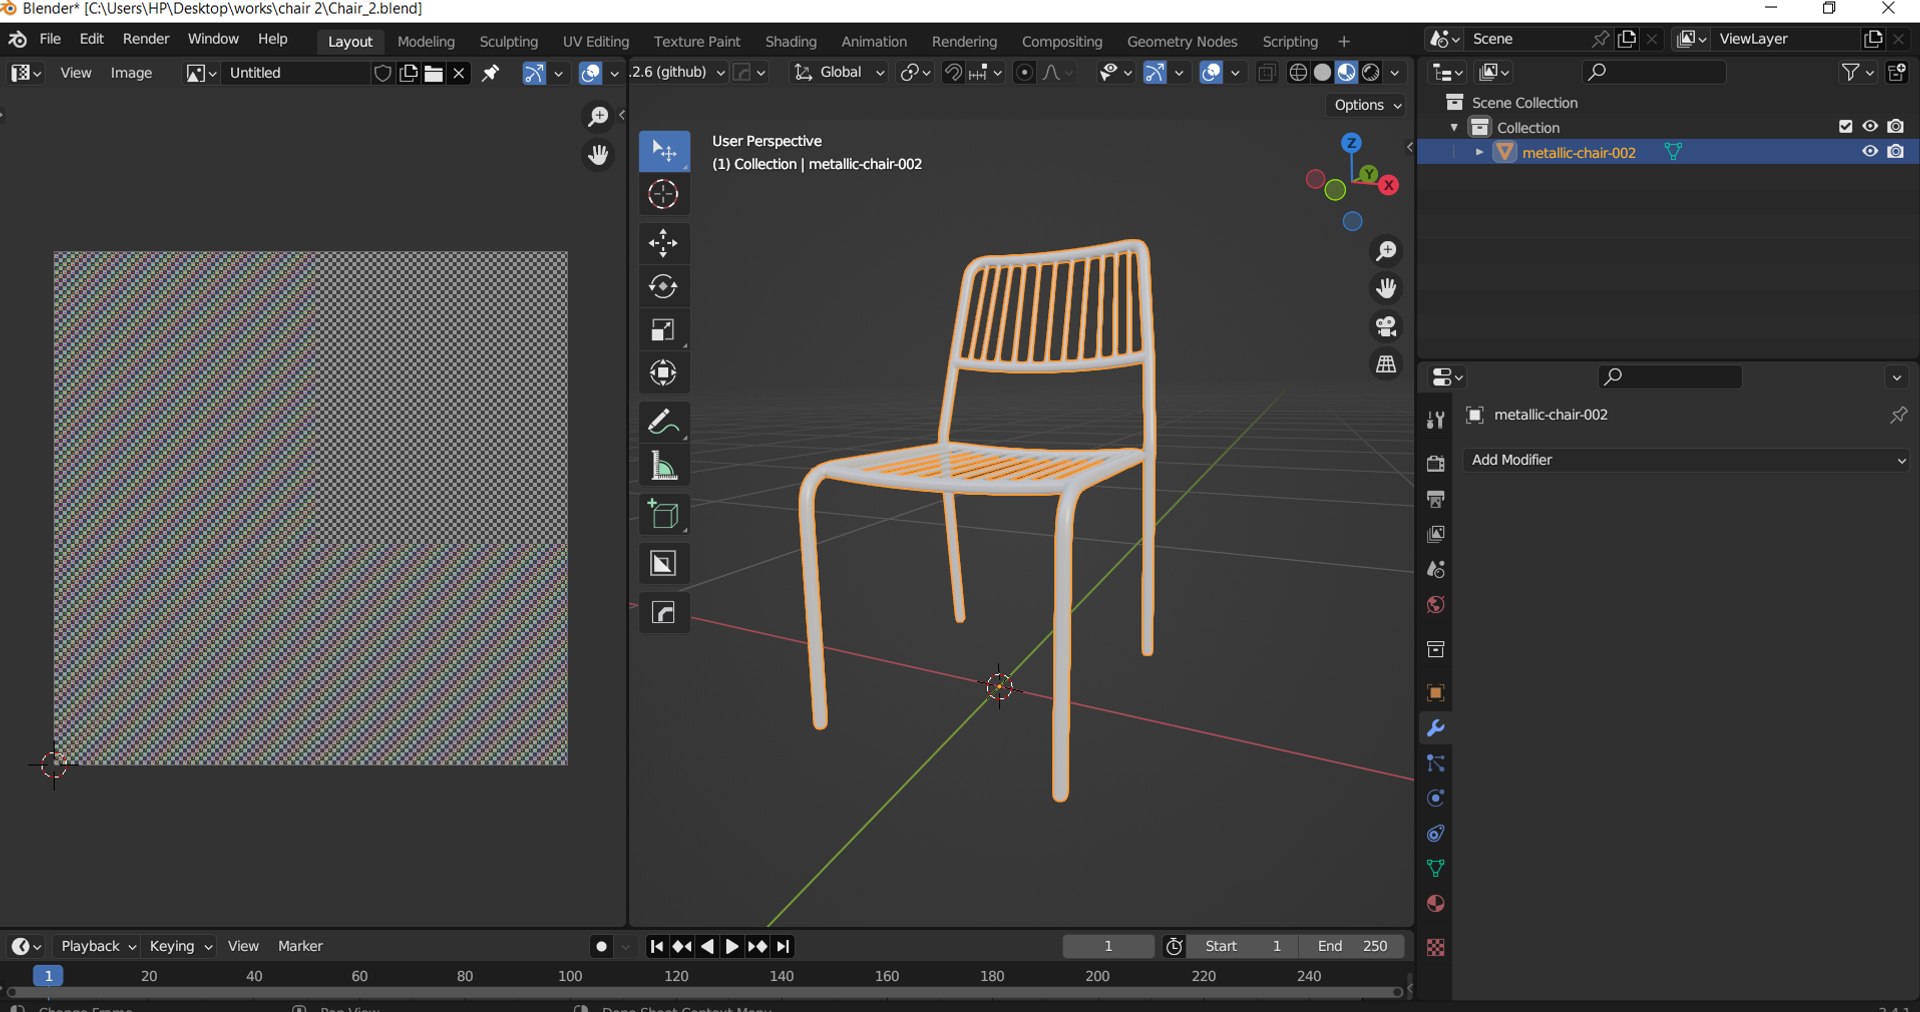Open the Tool properties tab

pyautogui.click(x=1435, y=420)
